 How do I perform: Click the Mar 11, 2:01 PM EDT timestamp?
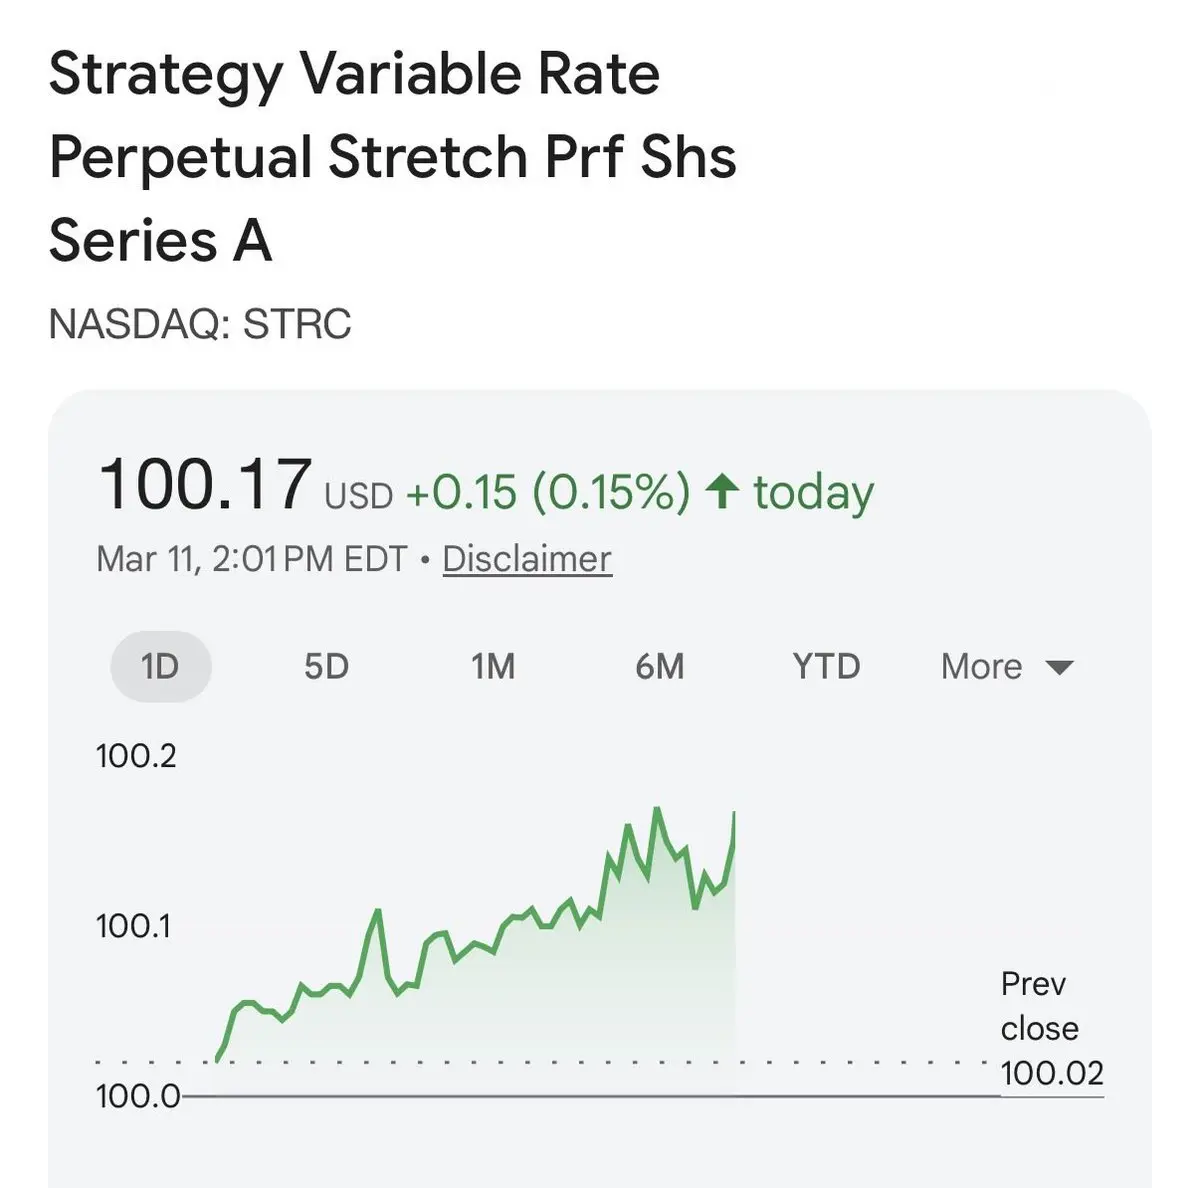pyautogui.click(x=252, y=559)
